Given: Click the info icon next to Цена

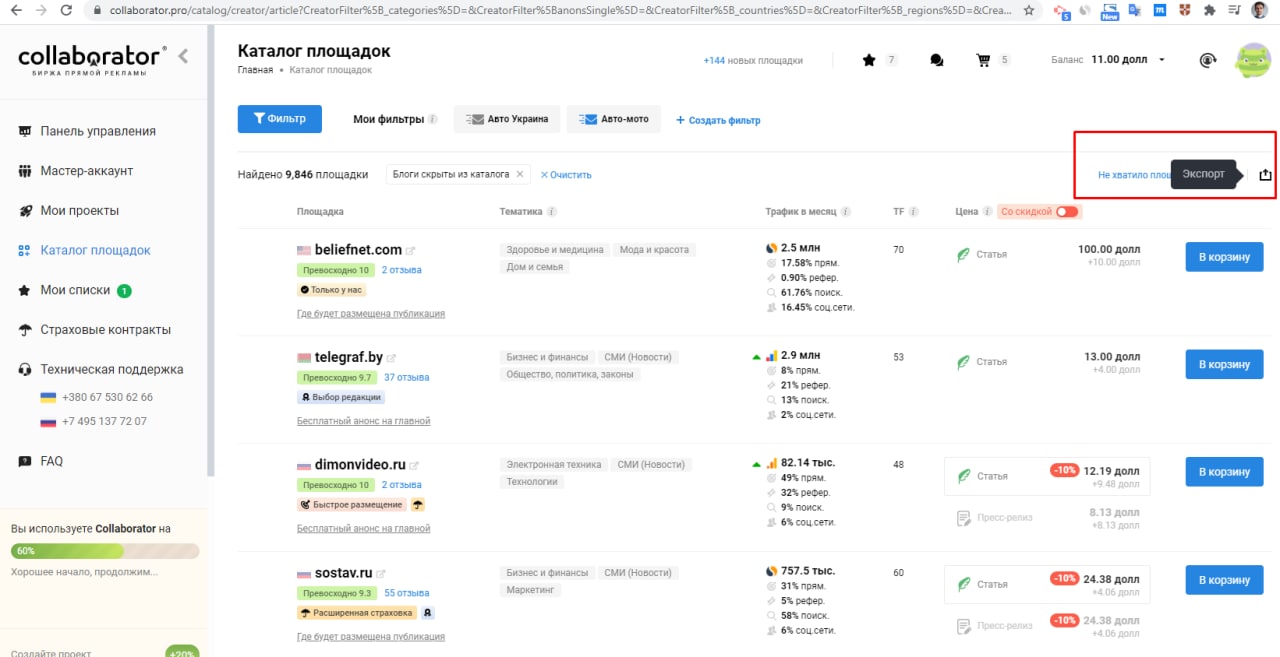Looking at the screenshot, I should click(988, 212).
